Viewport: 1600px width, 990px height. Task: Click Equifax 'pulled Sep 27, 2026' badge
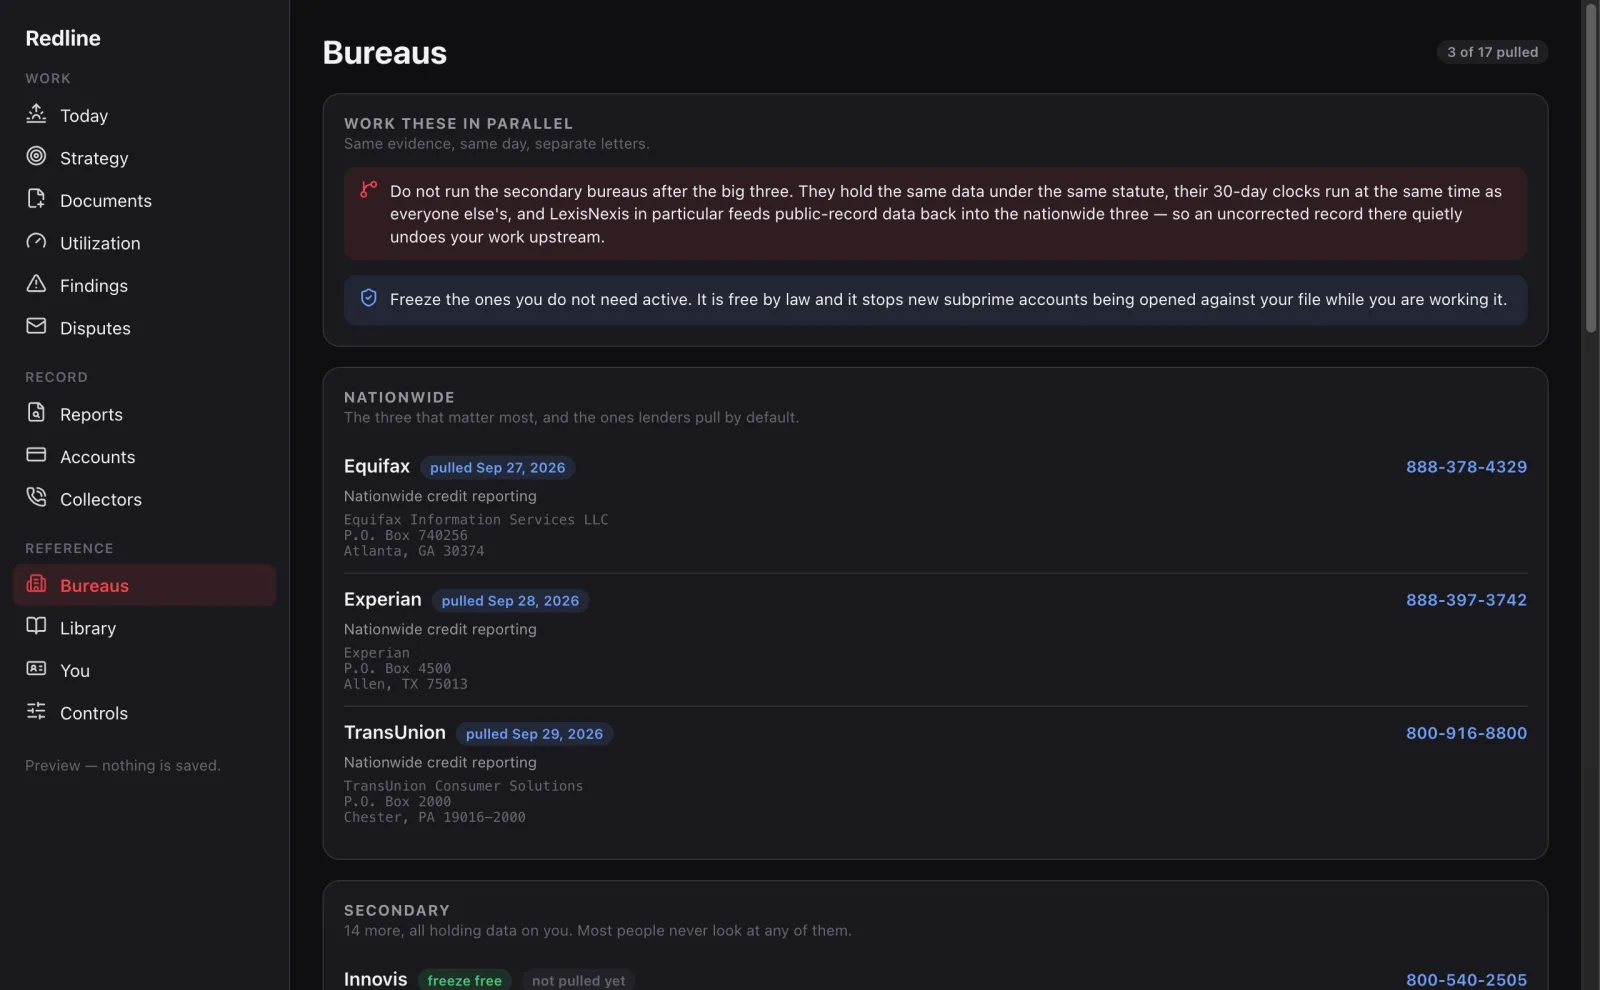click(x=497, y=468)
